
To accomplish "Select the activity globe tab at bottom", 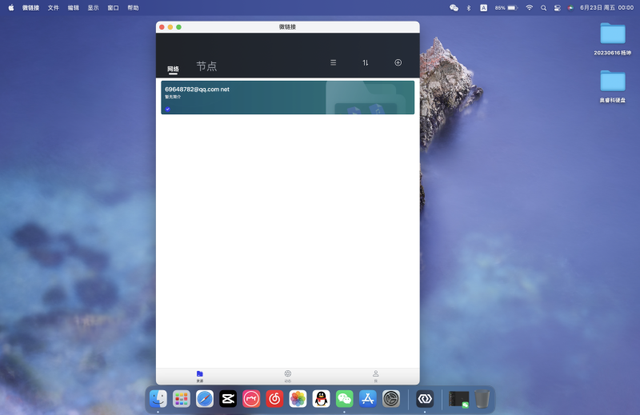I will point(288,376).
